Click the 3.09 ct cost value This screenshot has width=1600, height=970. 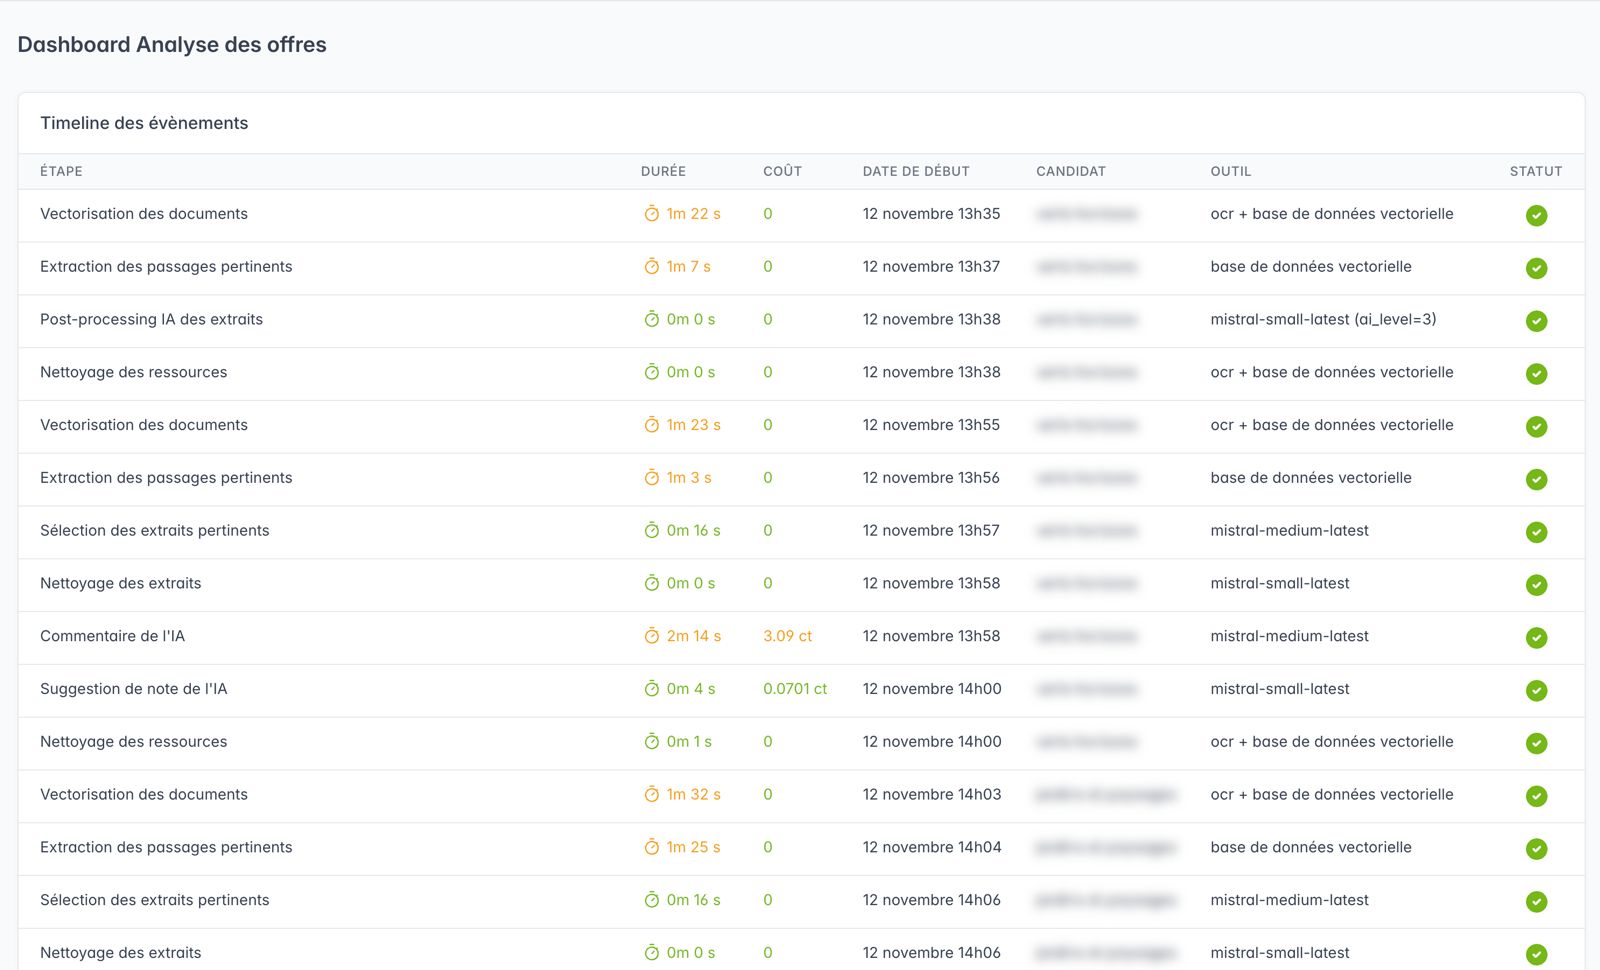pos(787,636)
